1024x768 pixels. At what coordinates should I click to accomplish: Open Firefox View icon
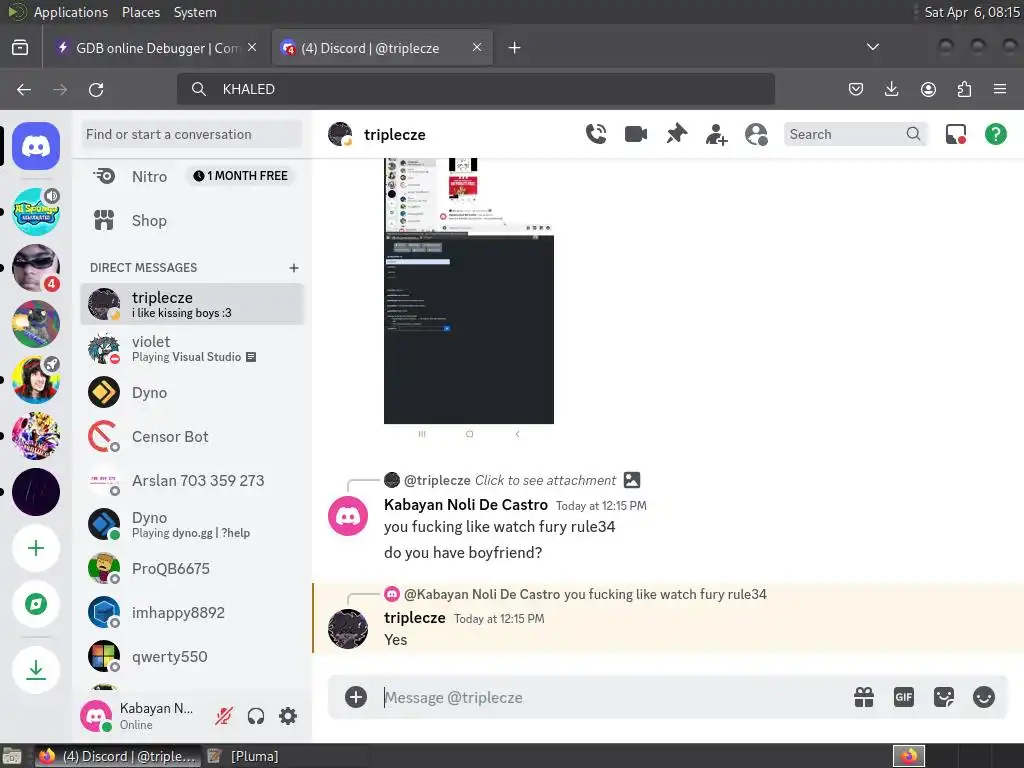click(x=20, y=48)
